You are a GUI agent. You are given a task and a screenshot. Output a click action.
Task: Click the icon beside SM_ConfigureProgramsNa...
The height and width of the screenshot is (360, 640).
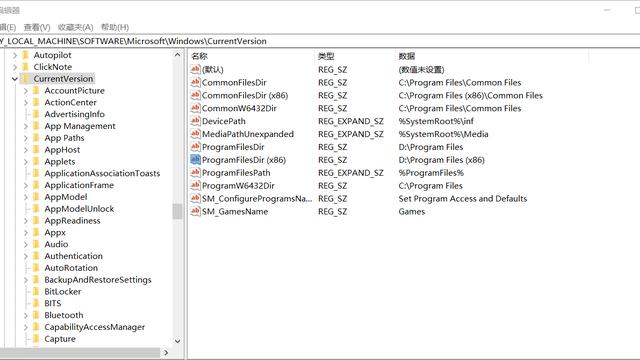pos(196,198)
